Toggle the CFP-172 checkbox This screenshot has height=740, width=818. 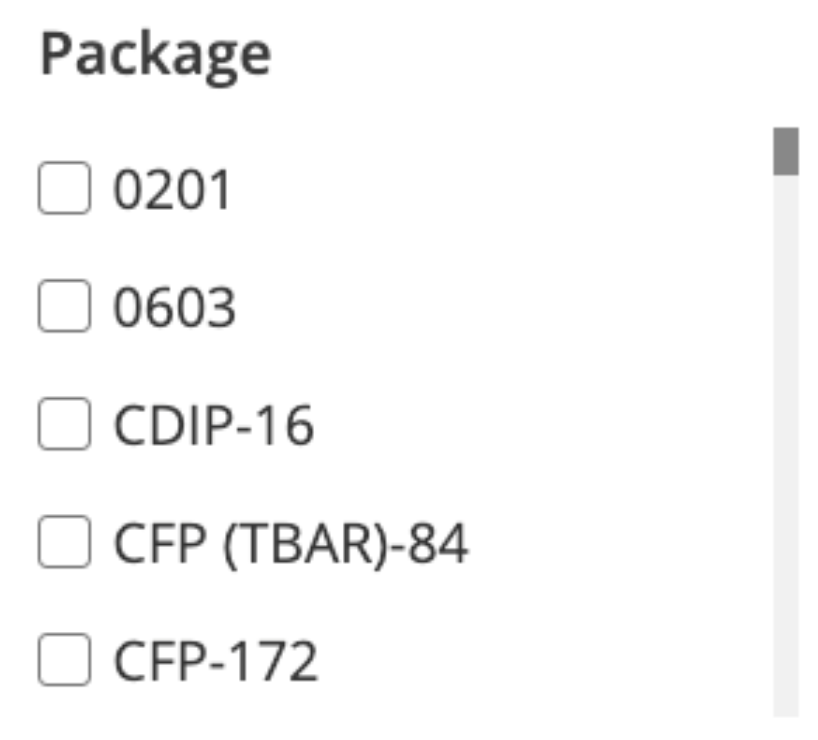point(64,660)
